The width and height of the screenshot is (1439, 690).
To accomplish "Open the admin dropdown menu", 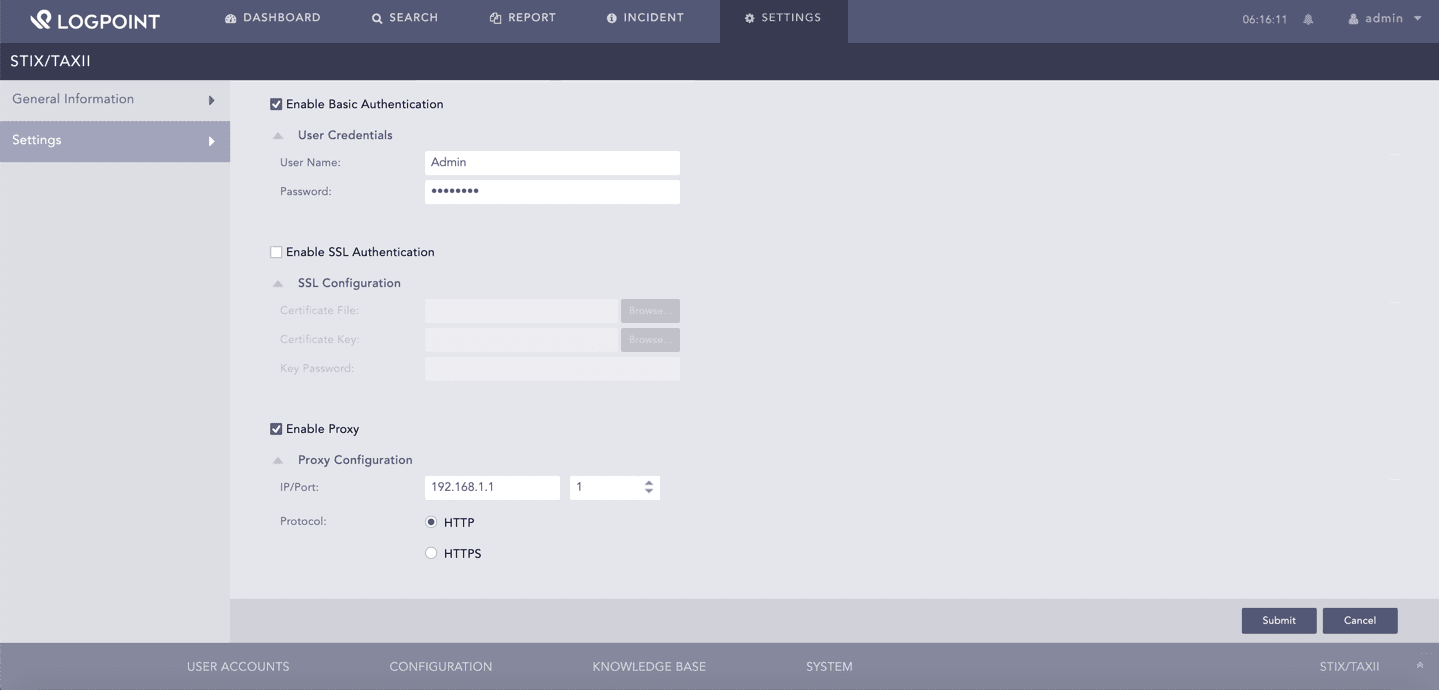I will coord(1417,17).
